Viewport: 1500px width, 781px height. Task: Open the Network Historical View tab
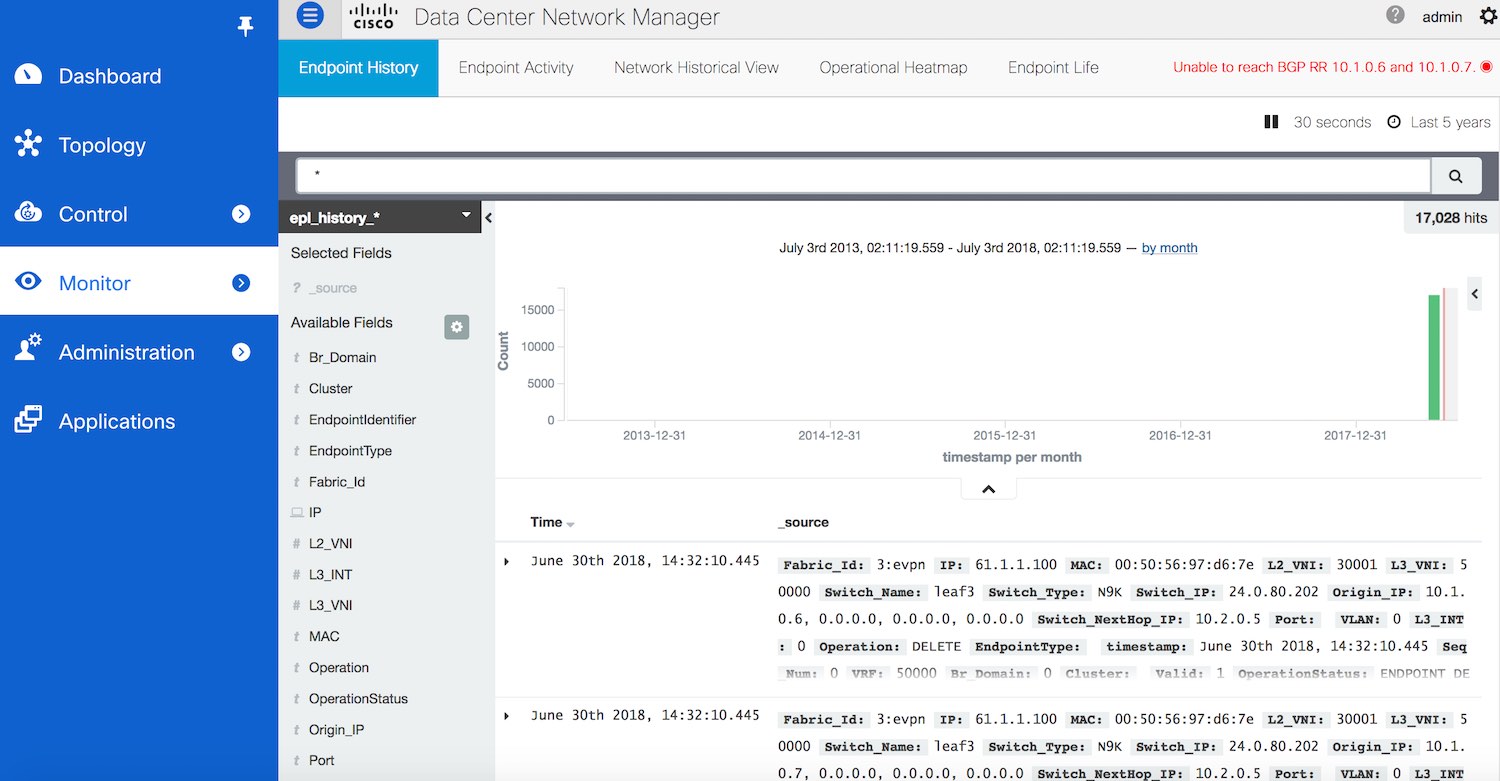696,68
